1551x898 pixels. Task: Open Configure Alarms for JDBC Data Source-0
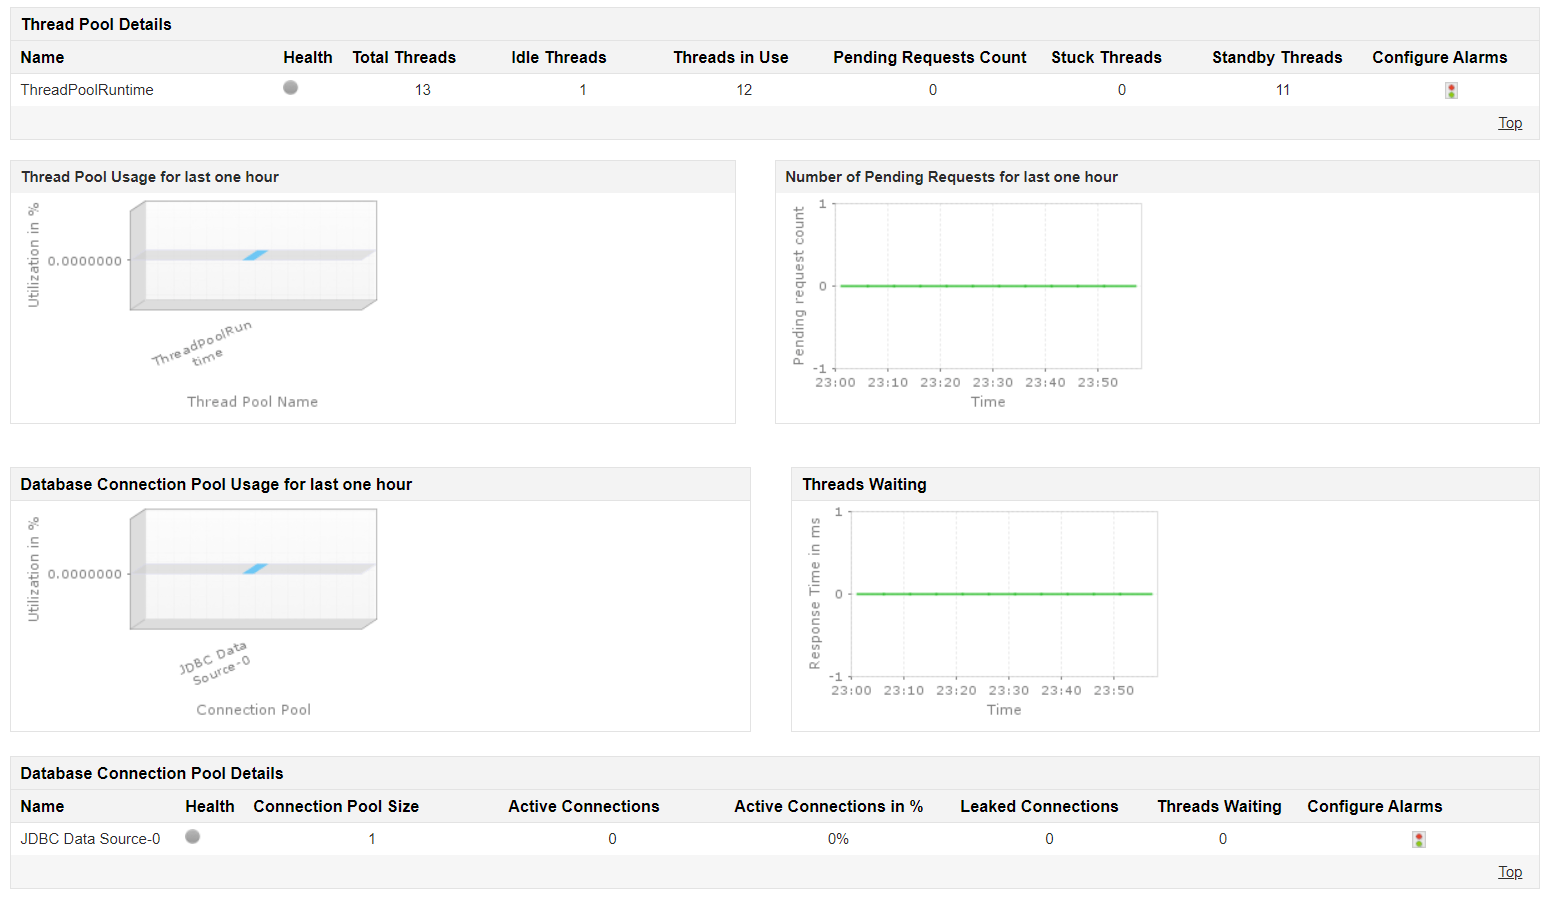pyautogui.click(x=1419, y=839)
